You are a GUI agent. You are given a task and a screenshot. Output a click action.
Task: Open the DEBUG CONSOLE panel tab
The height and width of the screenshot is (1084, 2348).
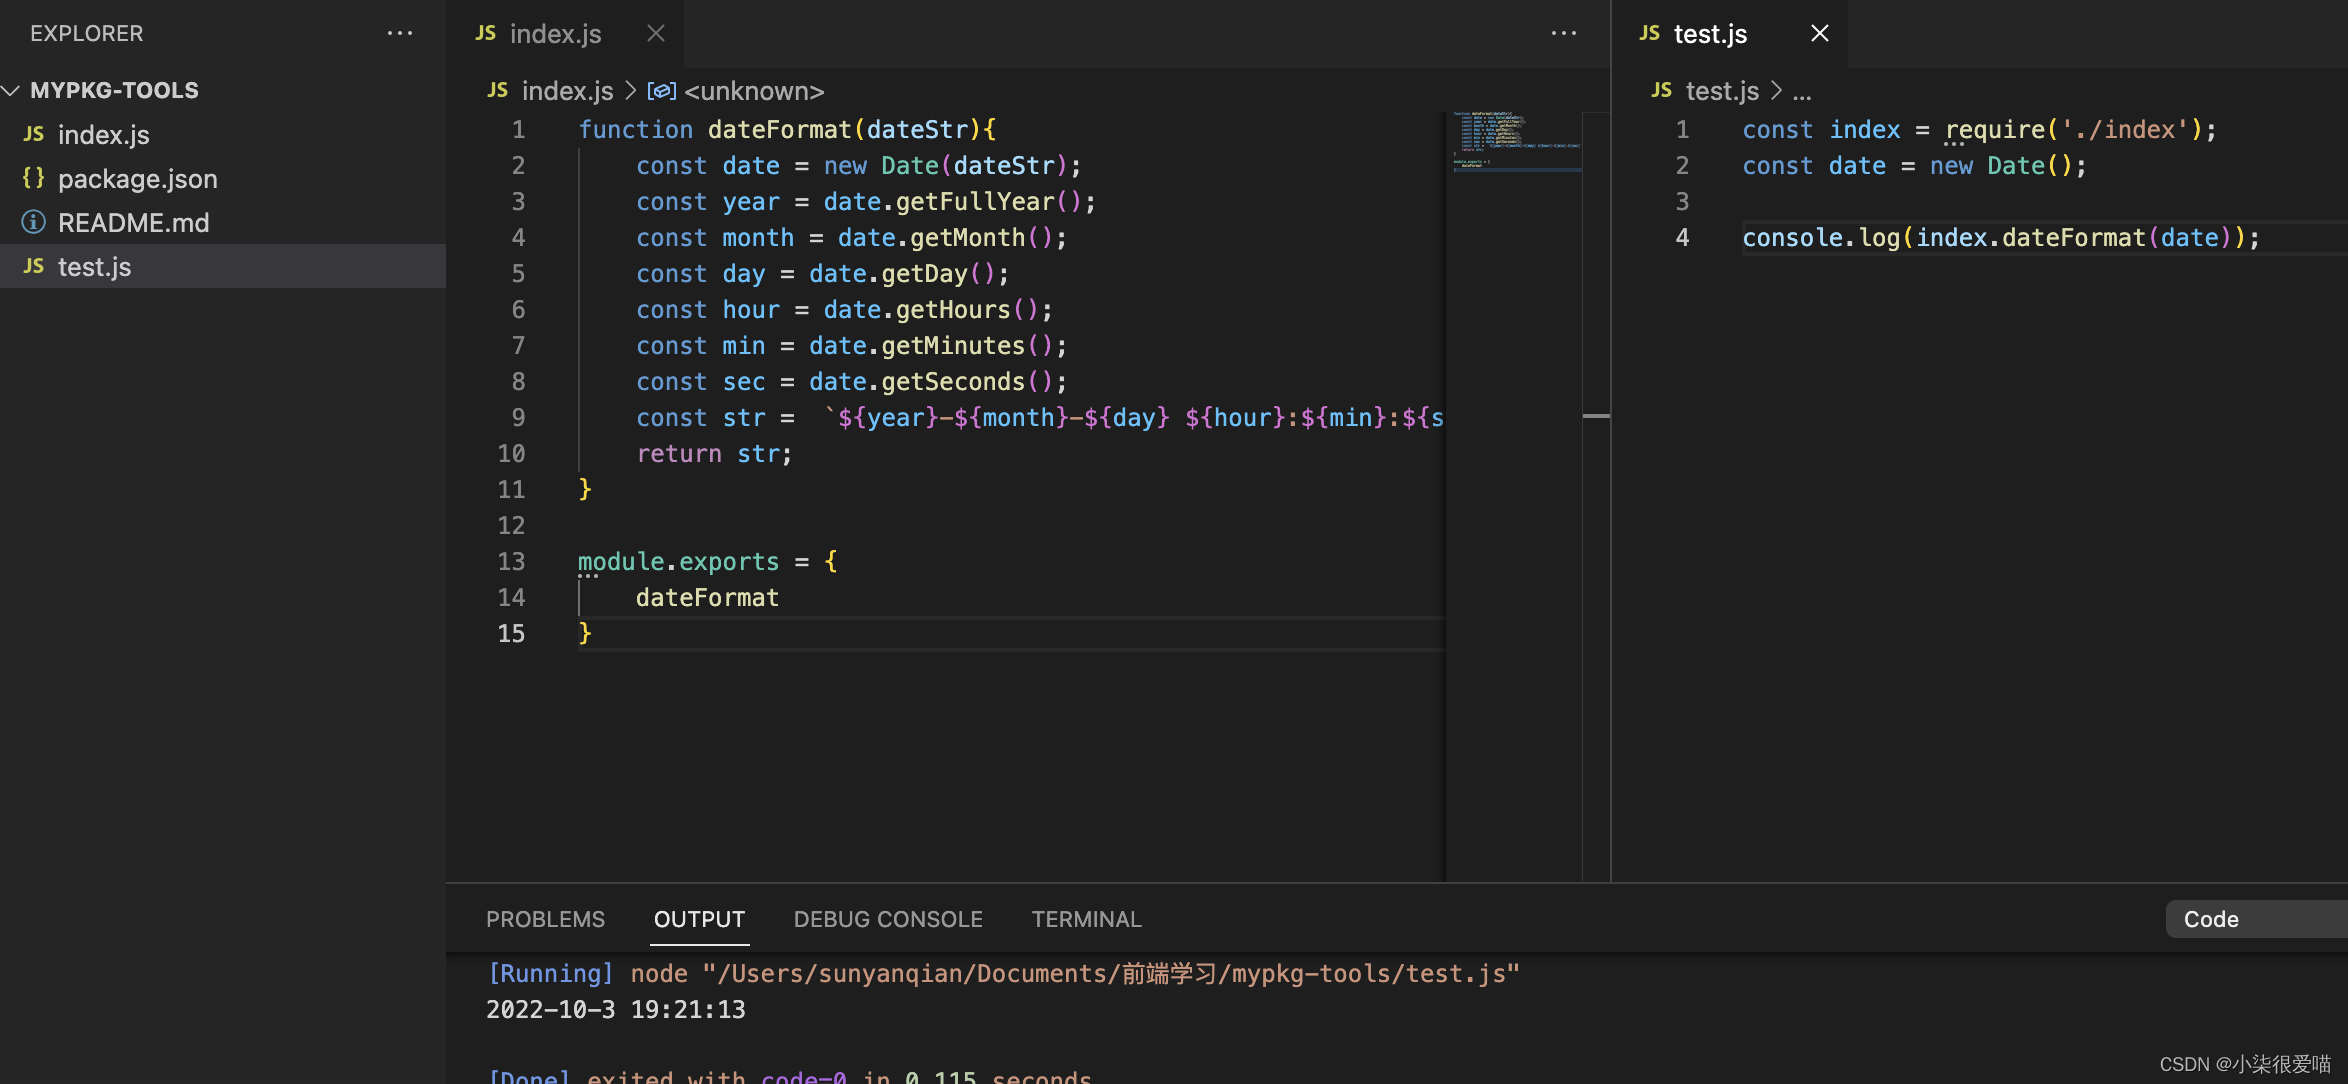coord(888,919)
